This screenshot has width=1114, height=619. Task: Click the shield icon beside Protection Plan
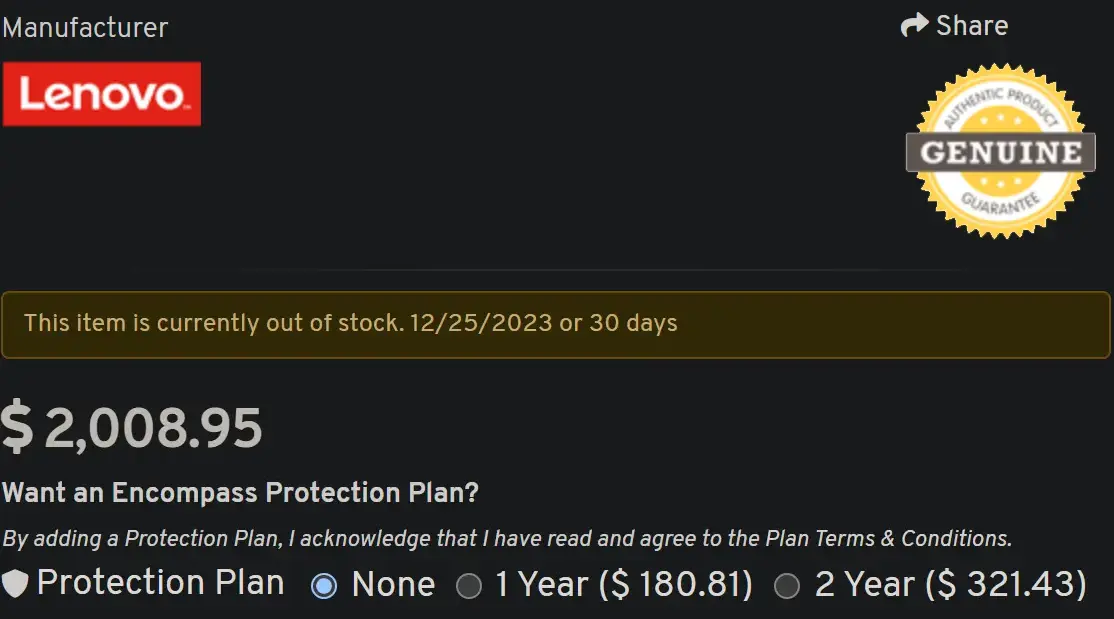point(15,584)
